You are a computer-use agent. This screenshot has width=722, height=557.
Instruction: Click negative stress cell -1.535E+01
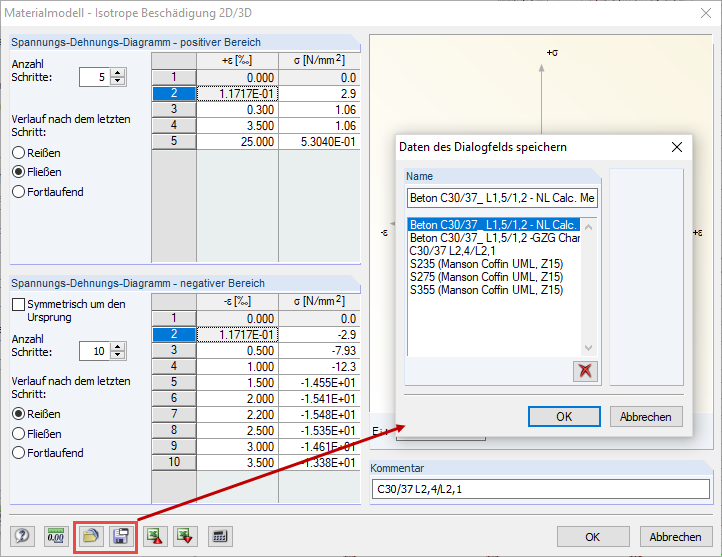click(319, 430)
